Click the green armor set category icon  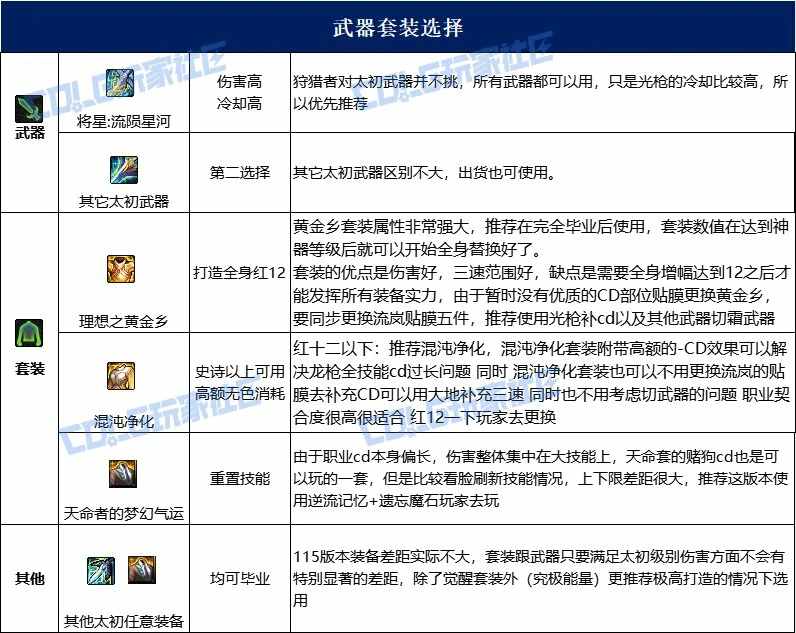coord(29,333)
